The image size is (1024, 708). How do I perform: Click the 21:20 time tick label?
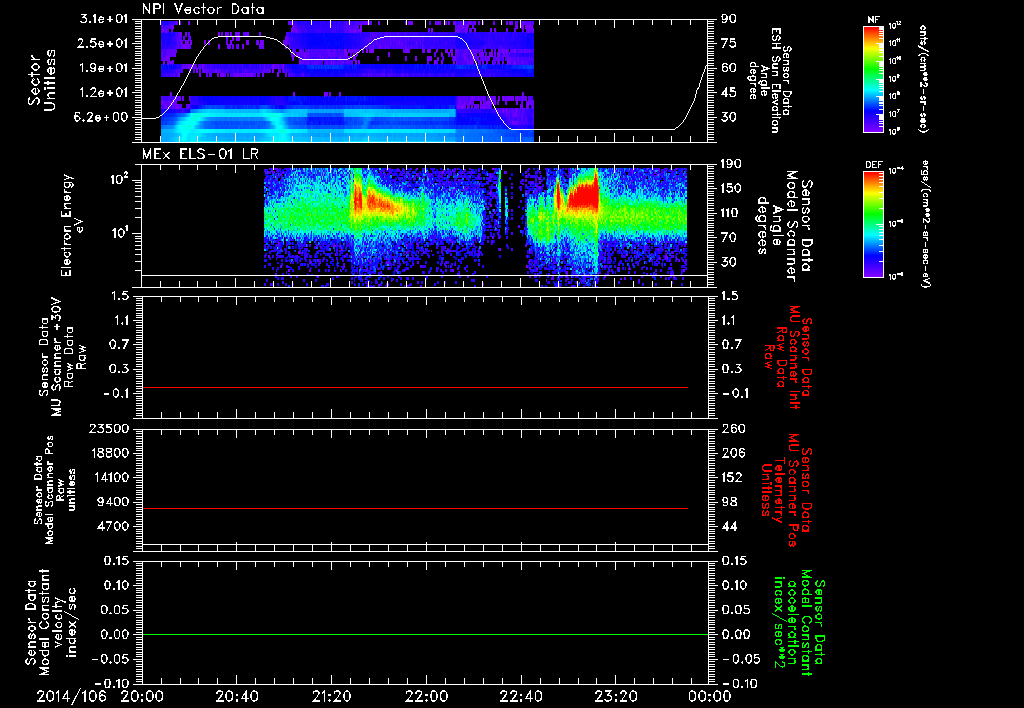[331, 696]
